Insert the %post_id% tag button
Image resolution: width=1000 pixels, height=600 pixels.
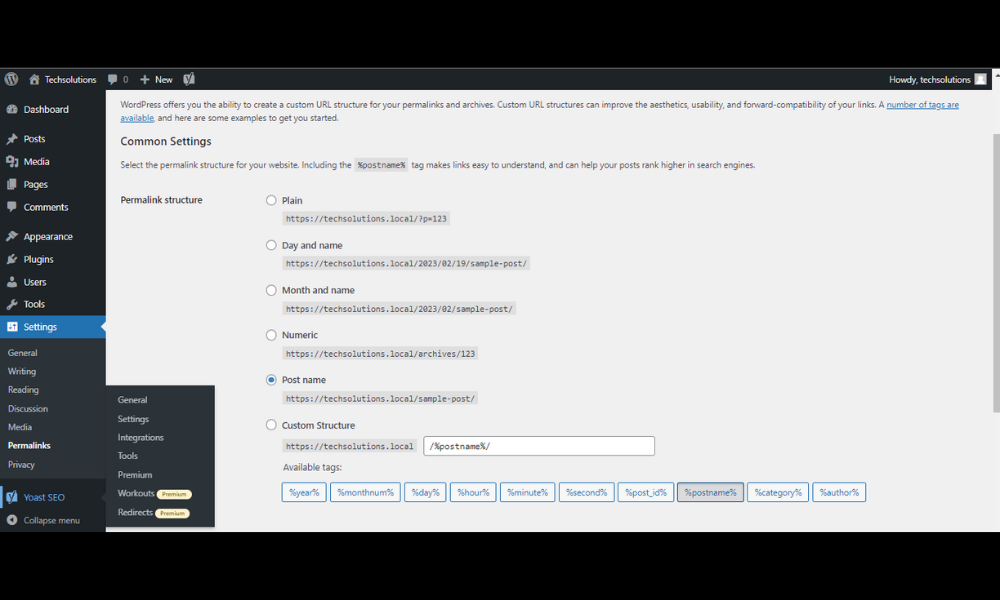[x=645, y=492]
